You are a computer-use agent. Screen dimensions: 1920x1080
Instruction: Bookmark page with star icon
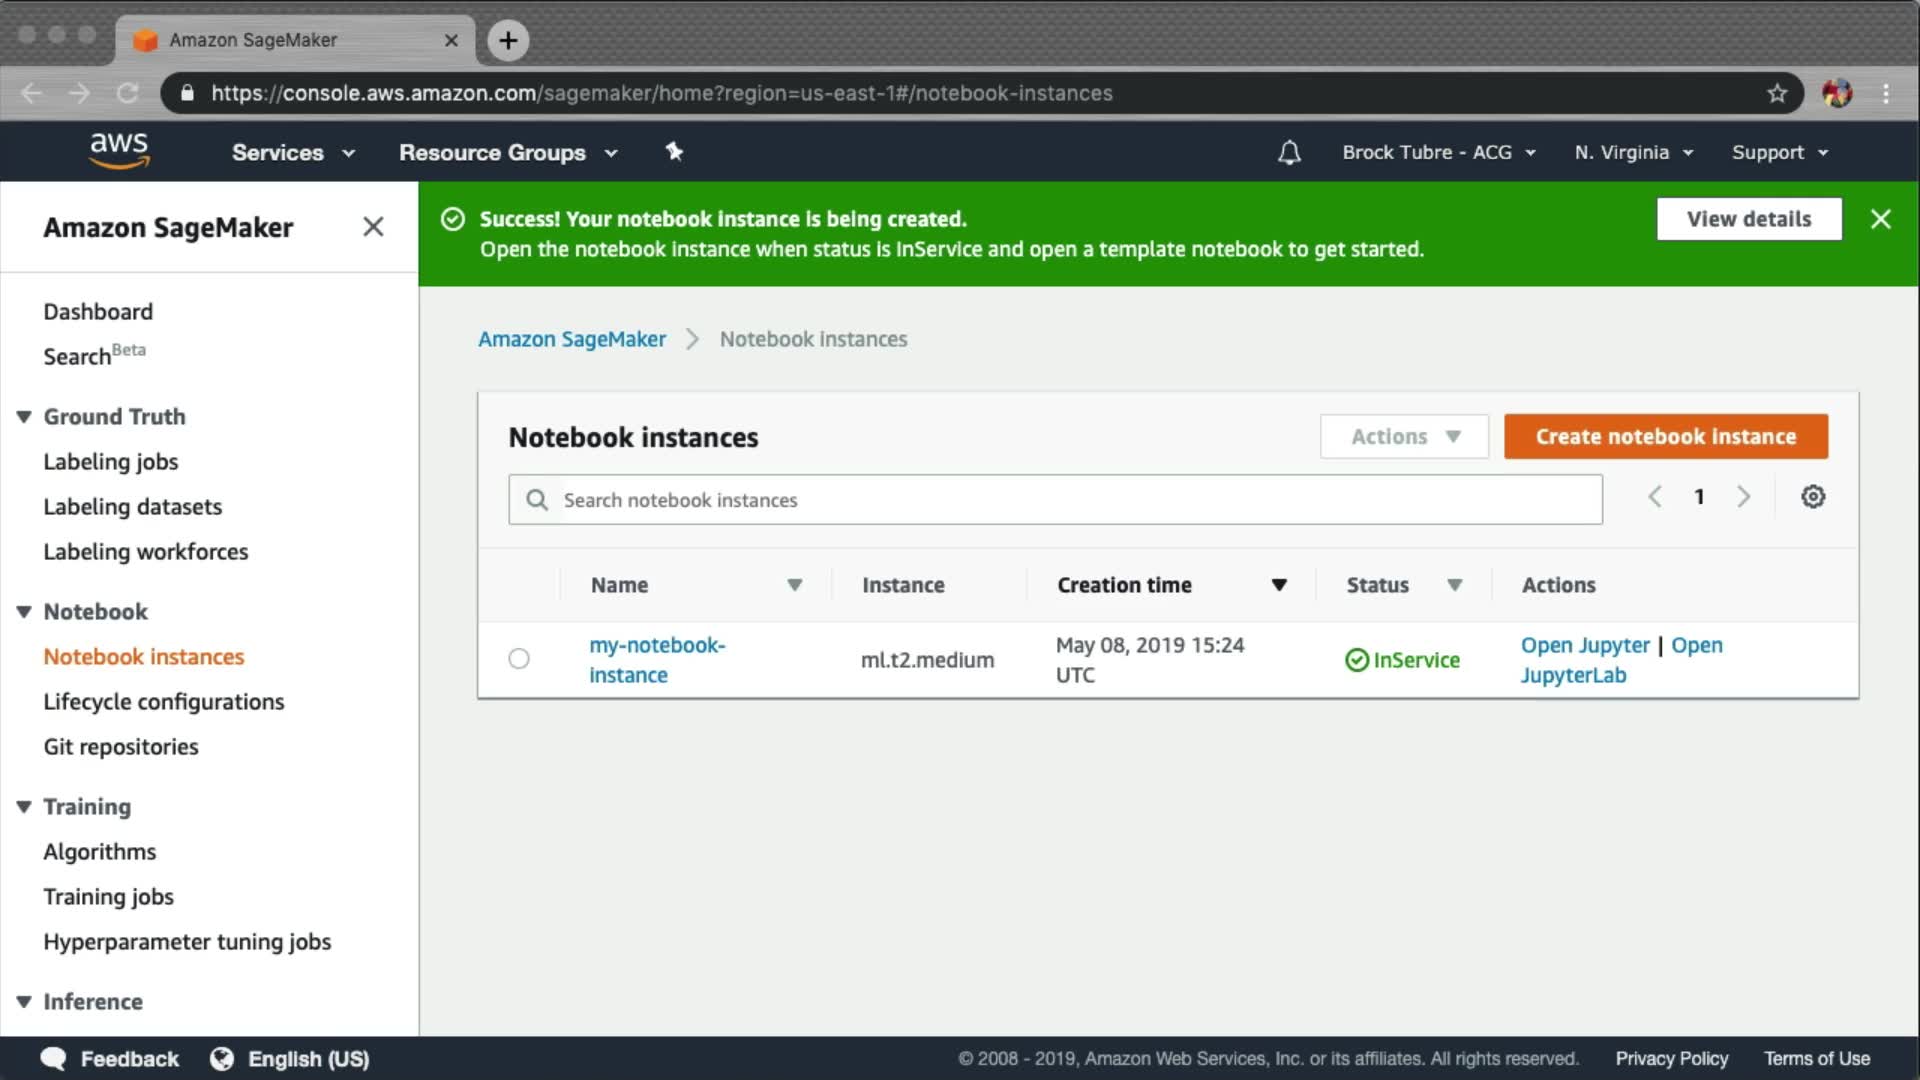[x=1776, y=93]
